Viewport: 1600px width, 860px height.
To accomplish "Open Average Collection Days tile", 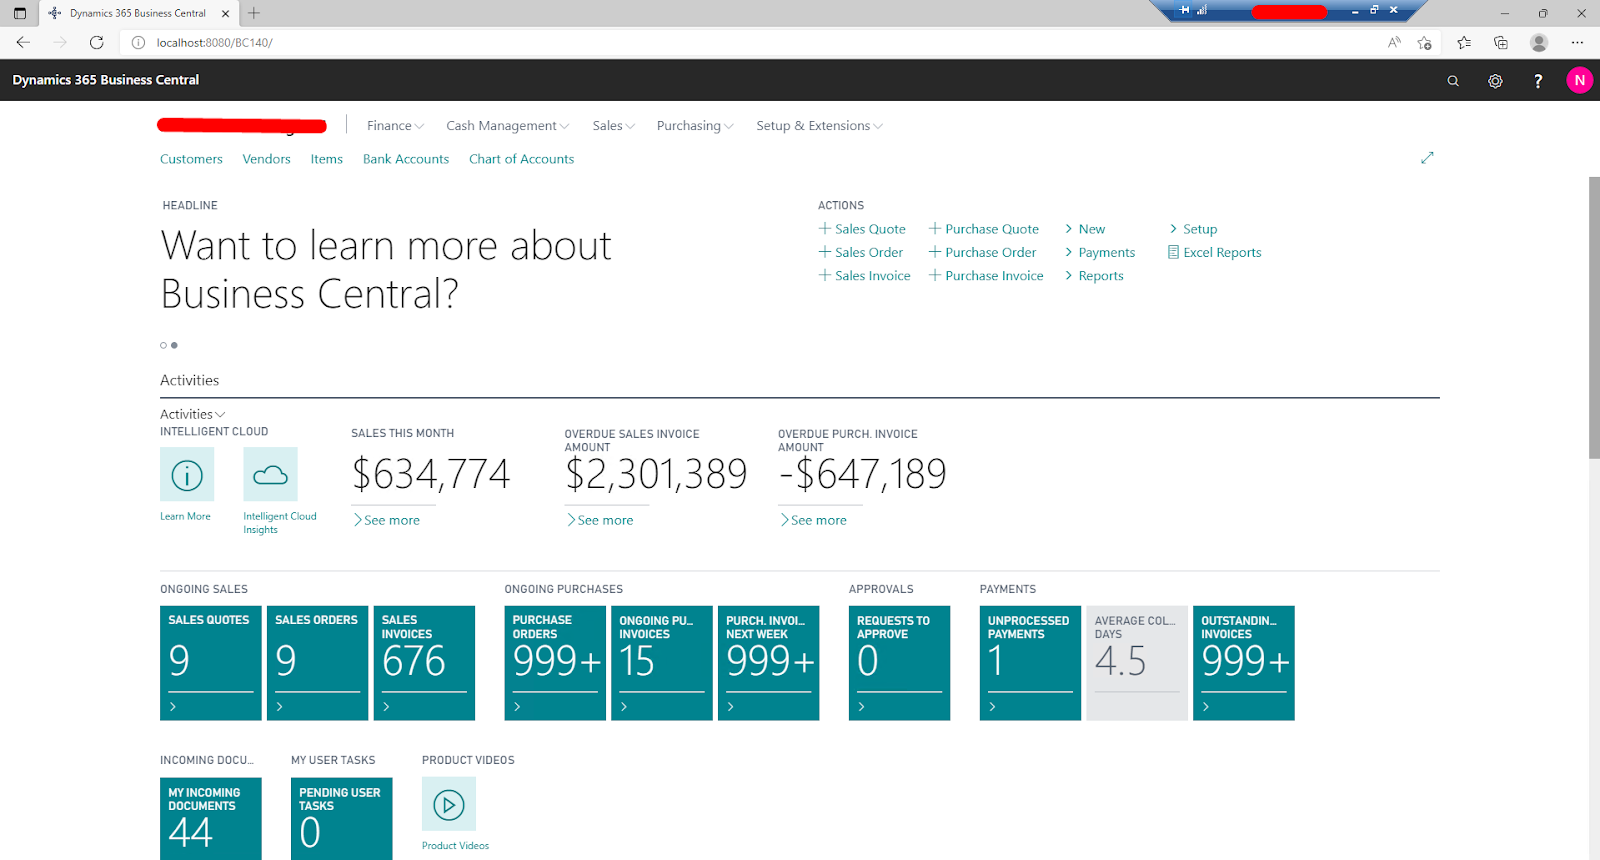I will click(x=1137, y=663).
